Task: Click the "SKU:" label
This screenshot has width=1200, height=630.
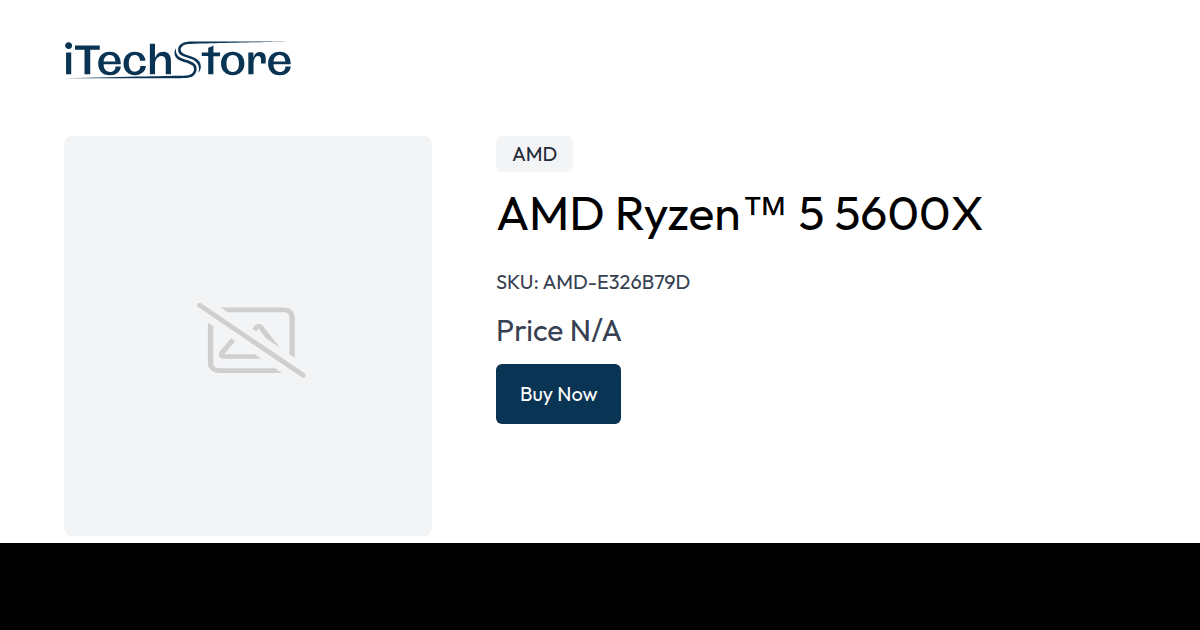Action: pyautogui.click(x=517, y=282)
